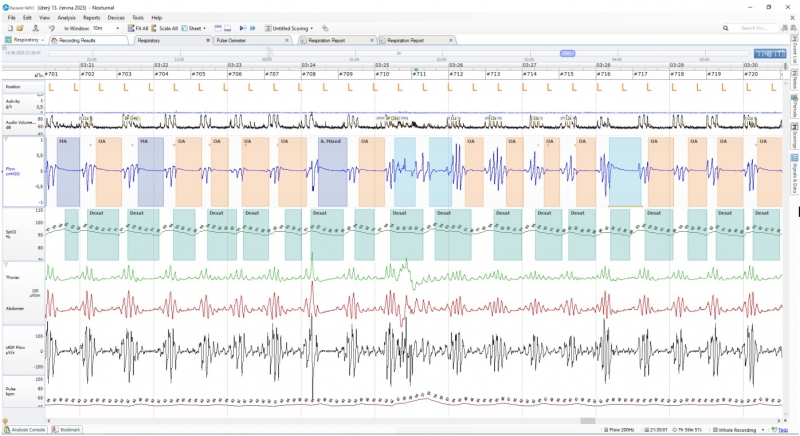Click the search magnifier icon

[726, 29]
